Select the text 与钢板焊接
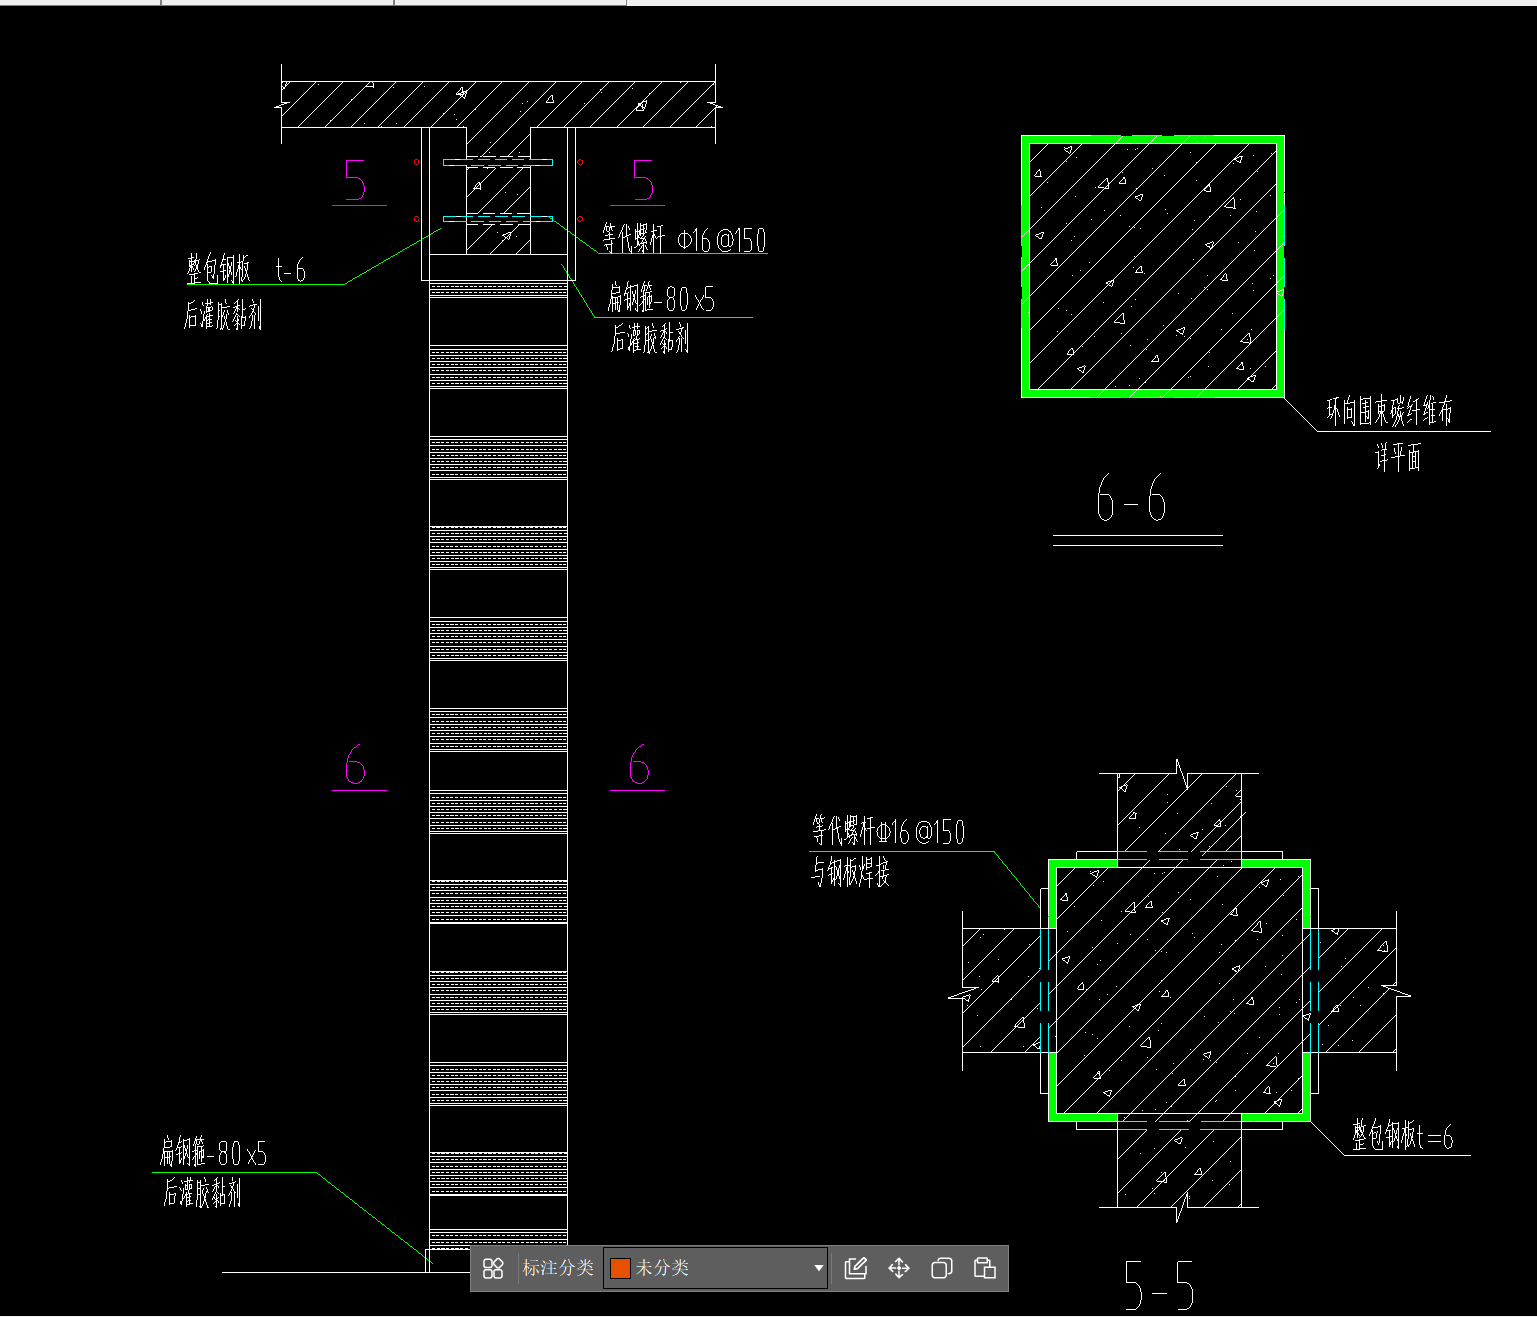 pyautogui.click(x=850, y=872)
